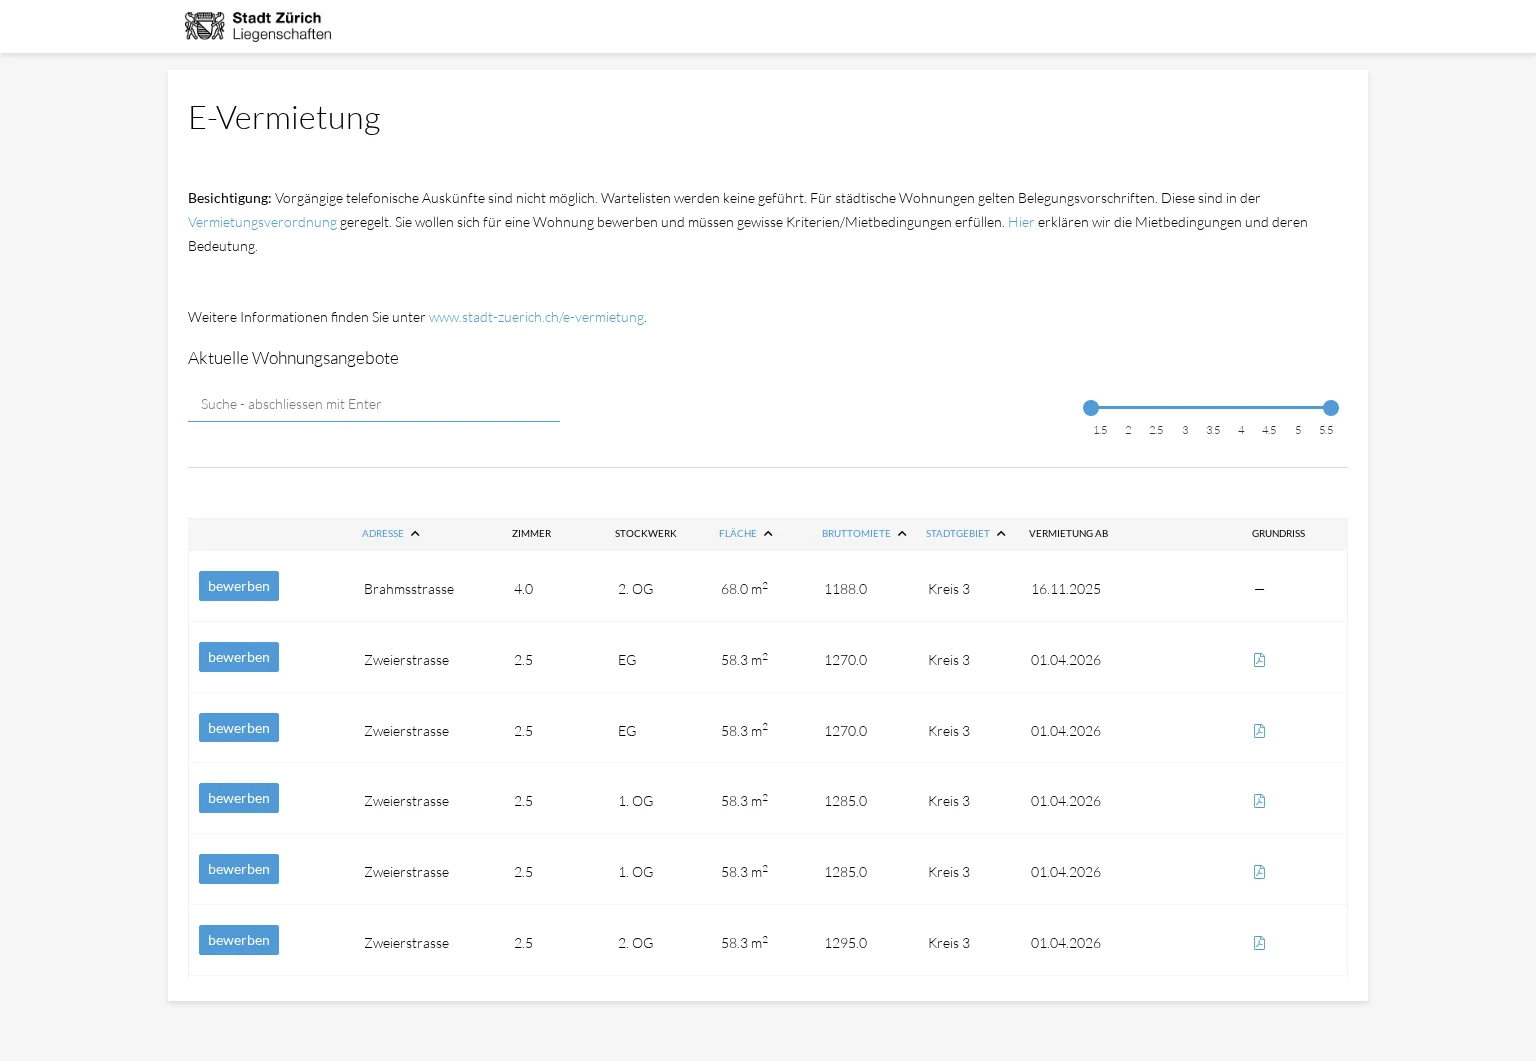Open floor plan PDF for 1295.0 rent apartment
This screenshot has width=1536, height=1061.
1259,943
